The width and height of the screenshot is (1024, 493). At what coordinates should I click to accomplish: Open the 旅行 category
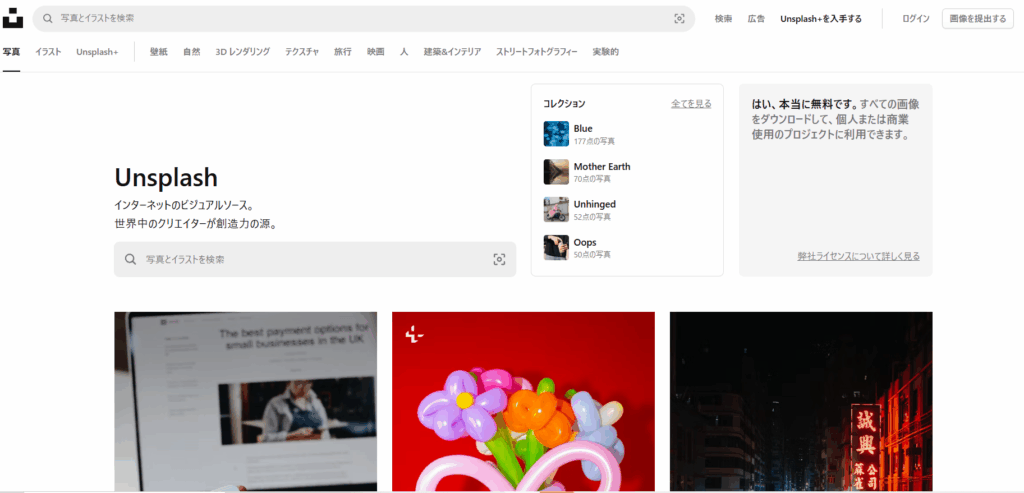point(343,52)
